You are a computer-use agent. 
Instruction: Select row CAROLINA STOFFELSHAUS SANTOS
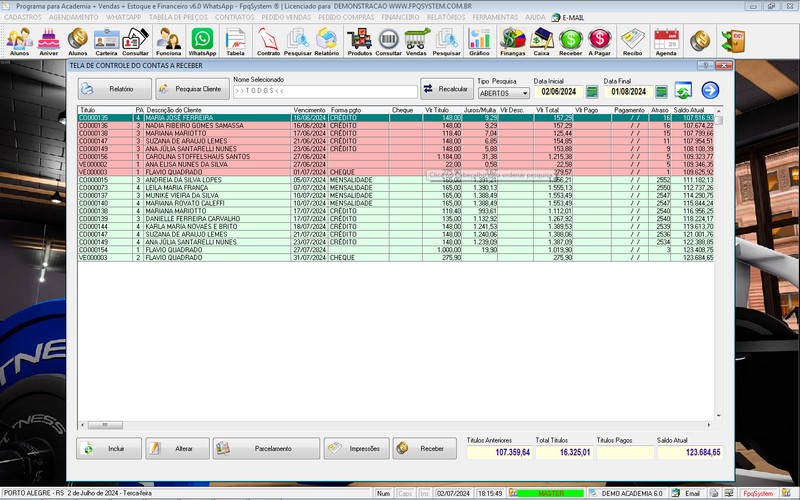pos(395,157)
